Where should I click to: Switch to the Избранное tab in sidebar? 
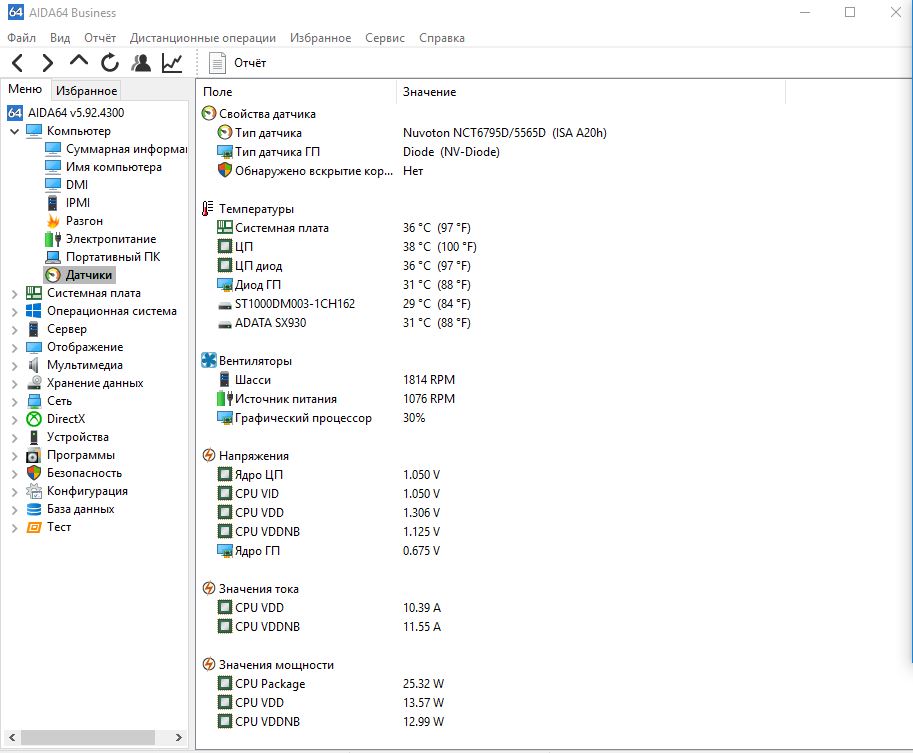tap(86, 90)
